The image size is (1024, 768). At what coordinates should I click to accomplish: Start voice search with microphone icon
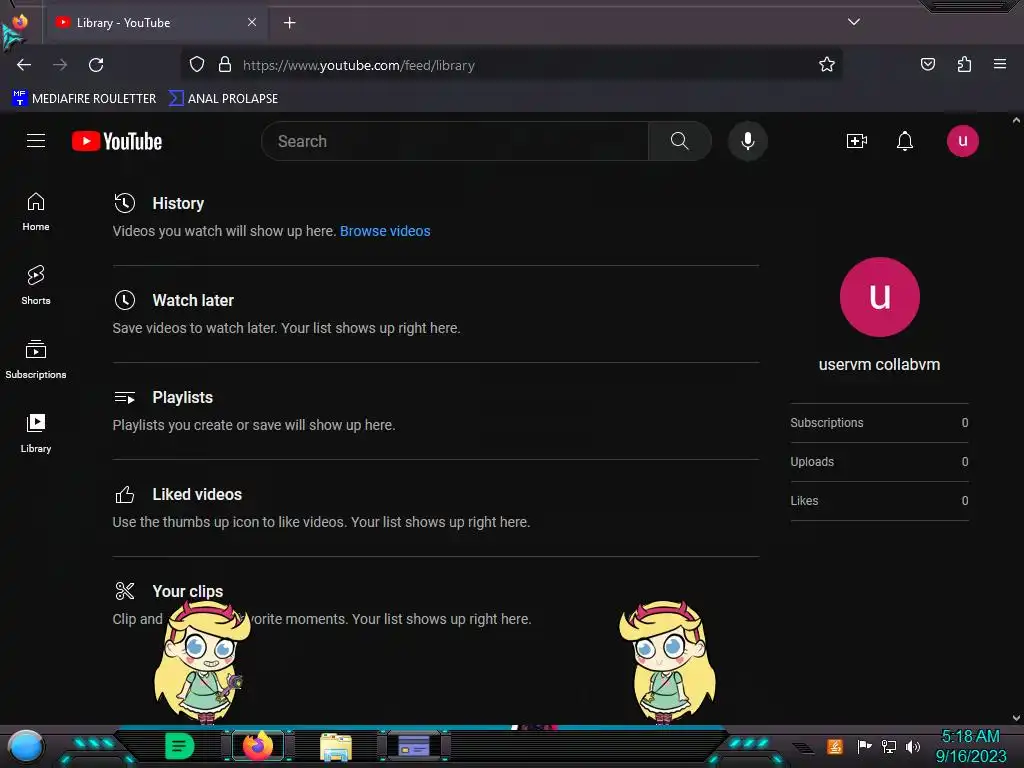click(748, 141)
